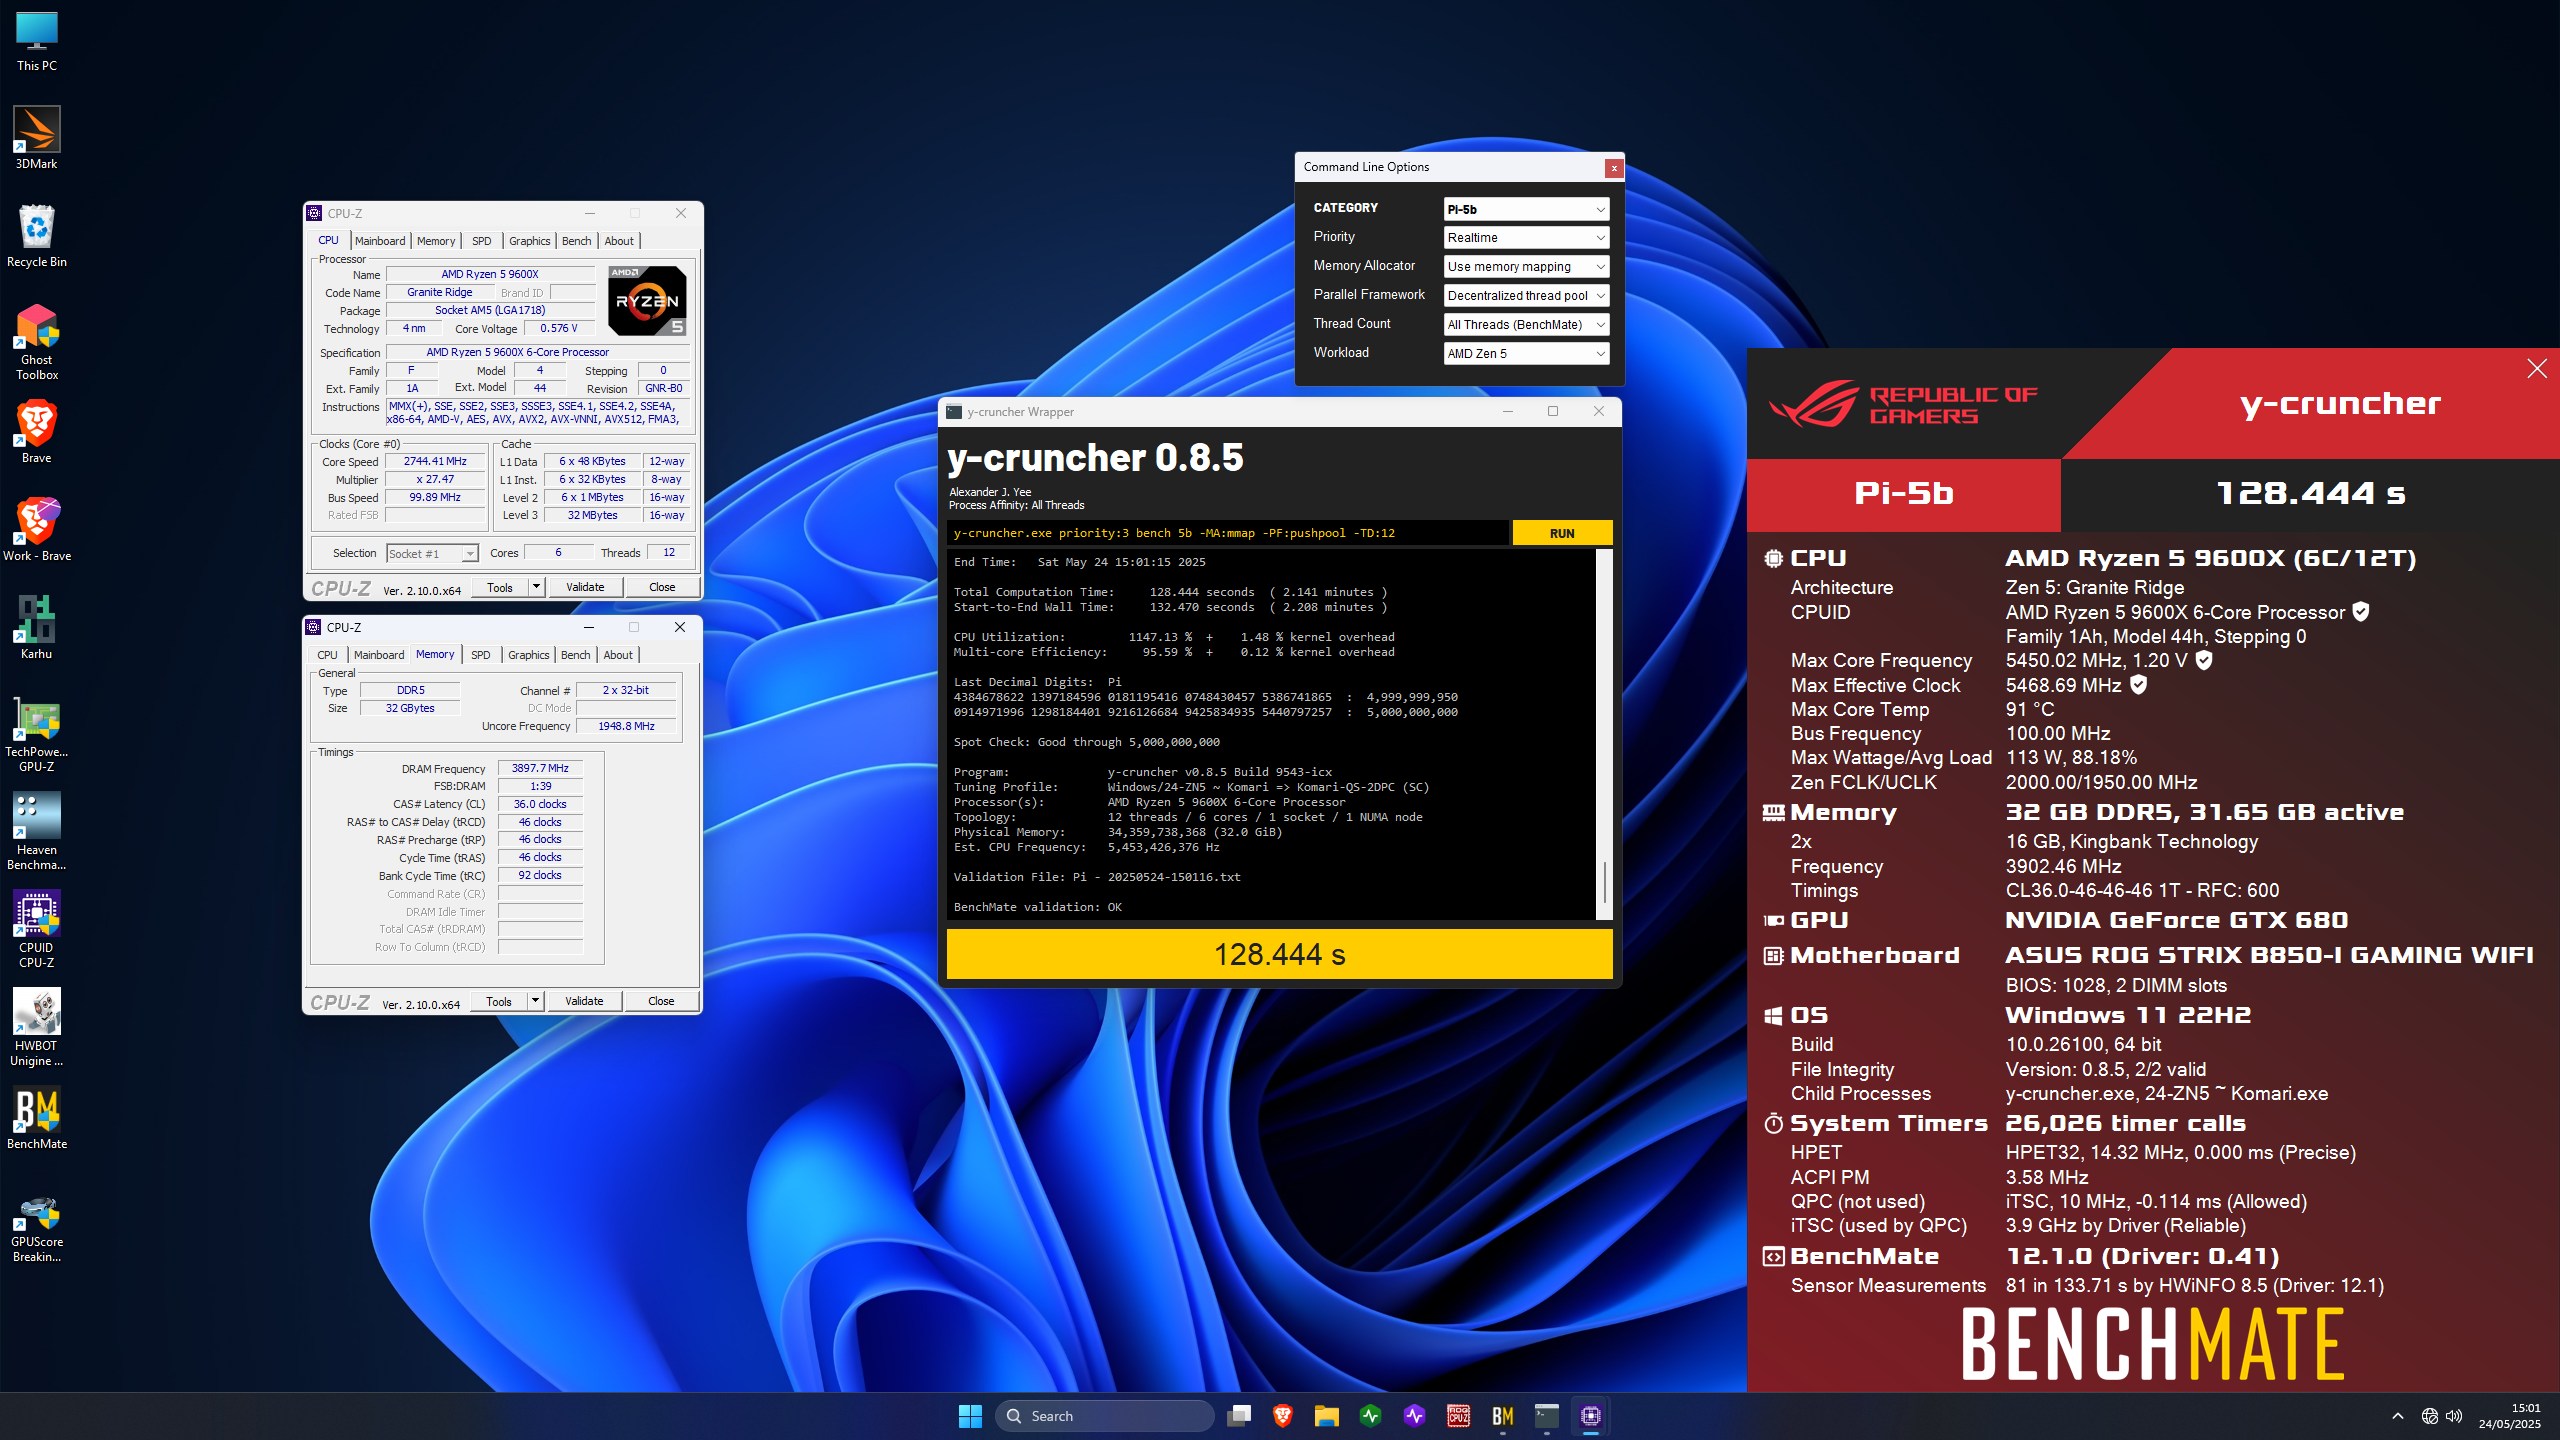Screen dimensions: 2560x1440
Task: Click Validate in lower CPU-Z window
Action: coord(584,1001)
